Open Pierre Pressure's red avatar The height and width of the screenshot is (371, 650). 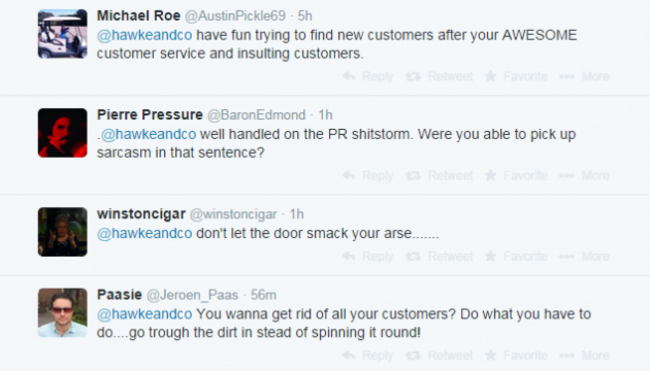[63, 133]
